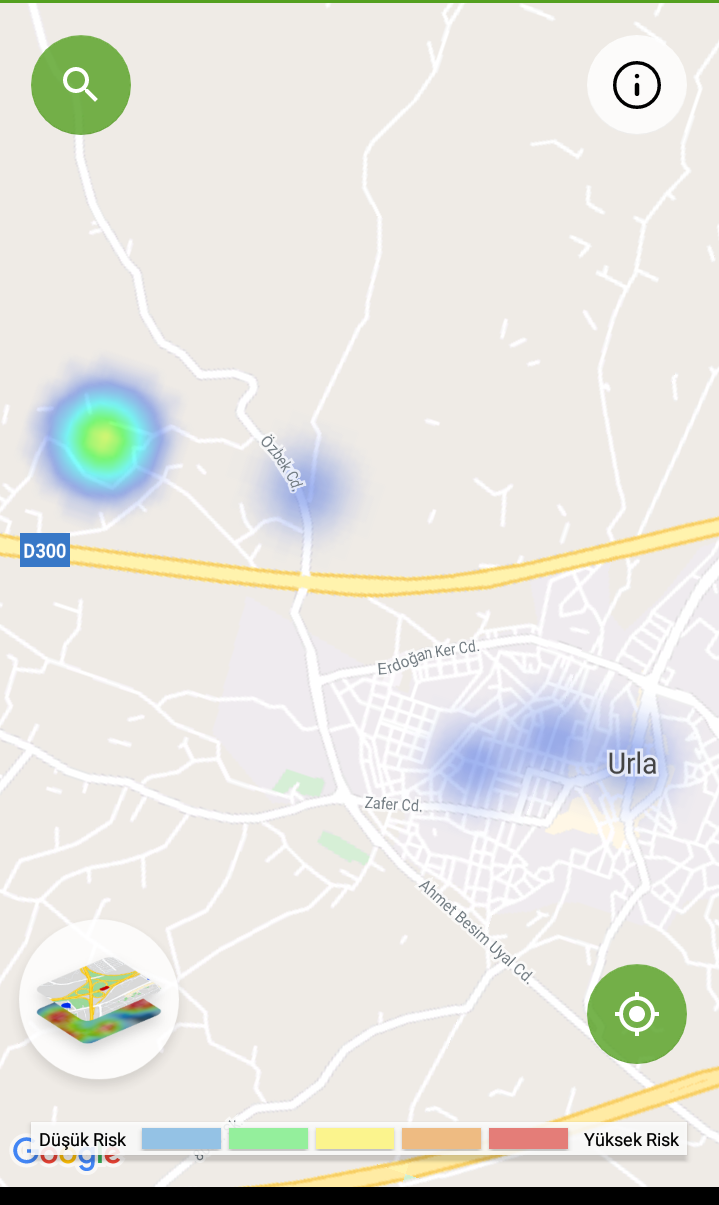The image size is (719, 1205).
Task: Select the yellow risk swatch
Action: (355, 1139)
